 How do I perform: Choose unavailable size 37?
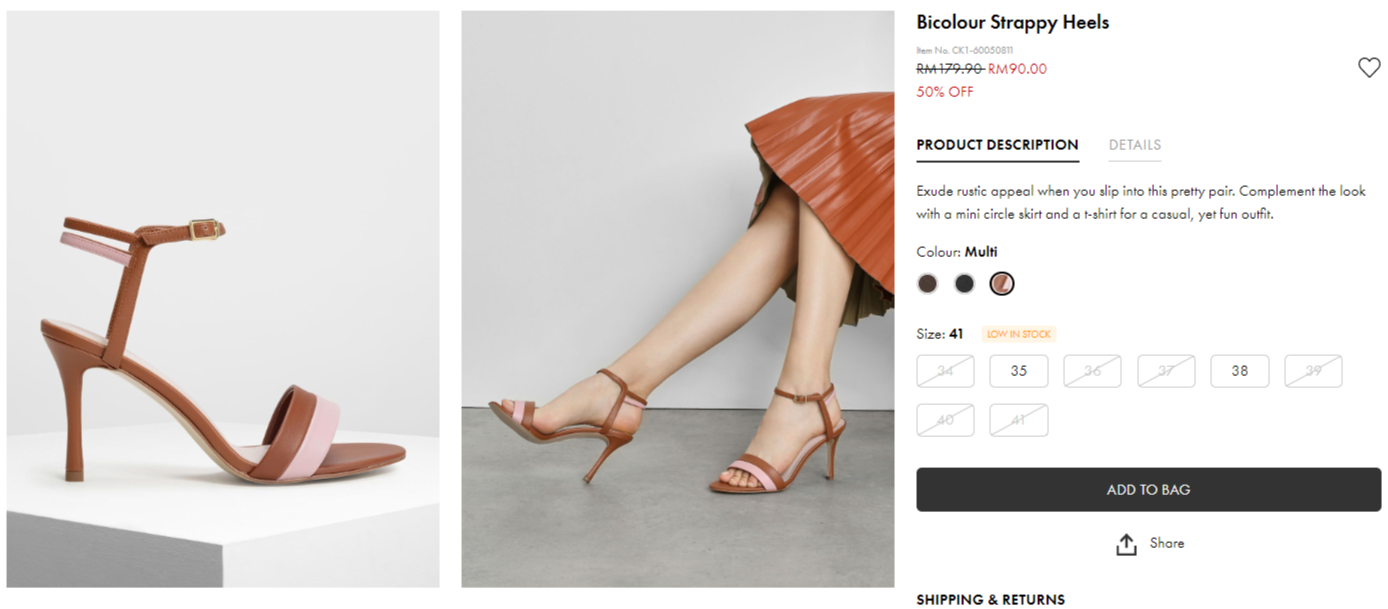tap(1166, 371)
